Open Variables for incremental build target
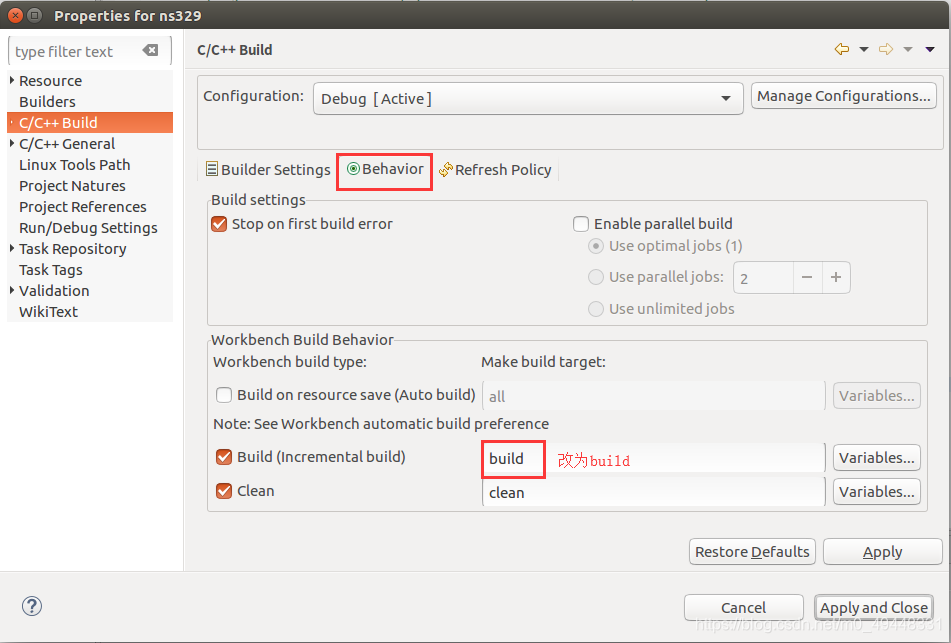 click(x=876, y=457)
